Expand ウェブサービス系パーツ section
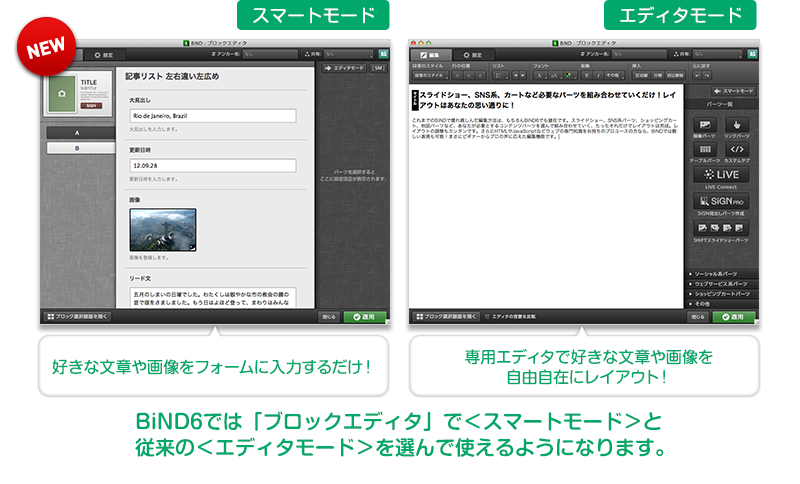The image size is (800, 484). pos(721,284)
